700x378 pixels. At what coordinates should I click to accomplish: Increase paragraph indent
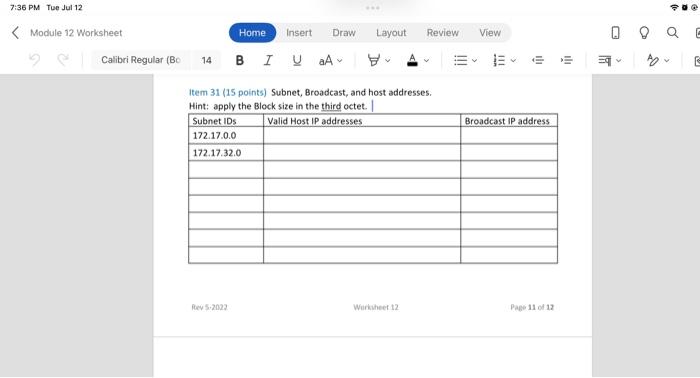pos(567,60)
